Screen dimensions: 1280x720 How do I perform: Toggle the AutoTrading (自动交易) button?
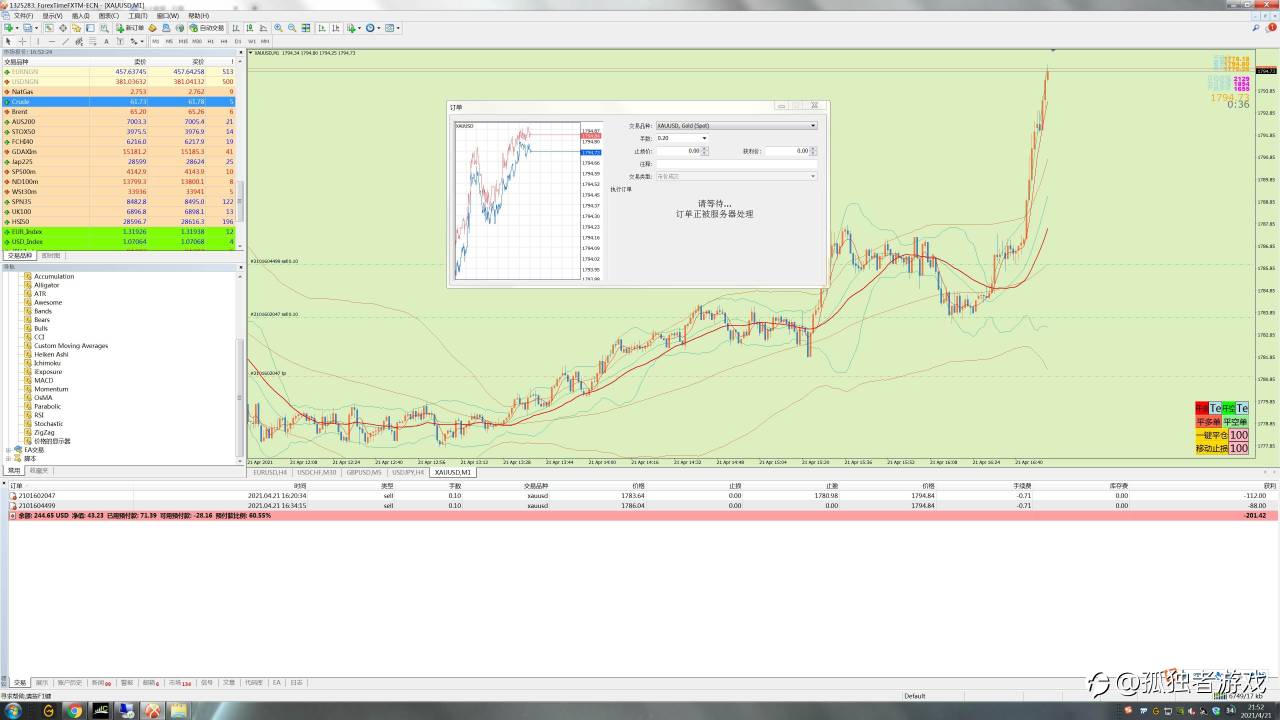[x=207, y=28]
